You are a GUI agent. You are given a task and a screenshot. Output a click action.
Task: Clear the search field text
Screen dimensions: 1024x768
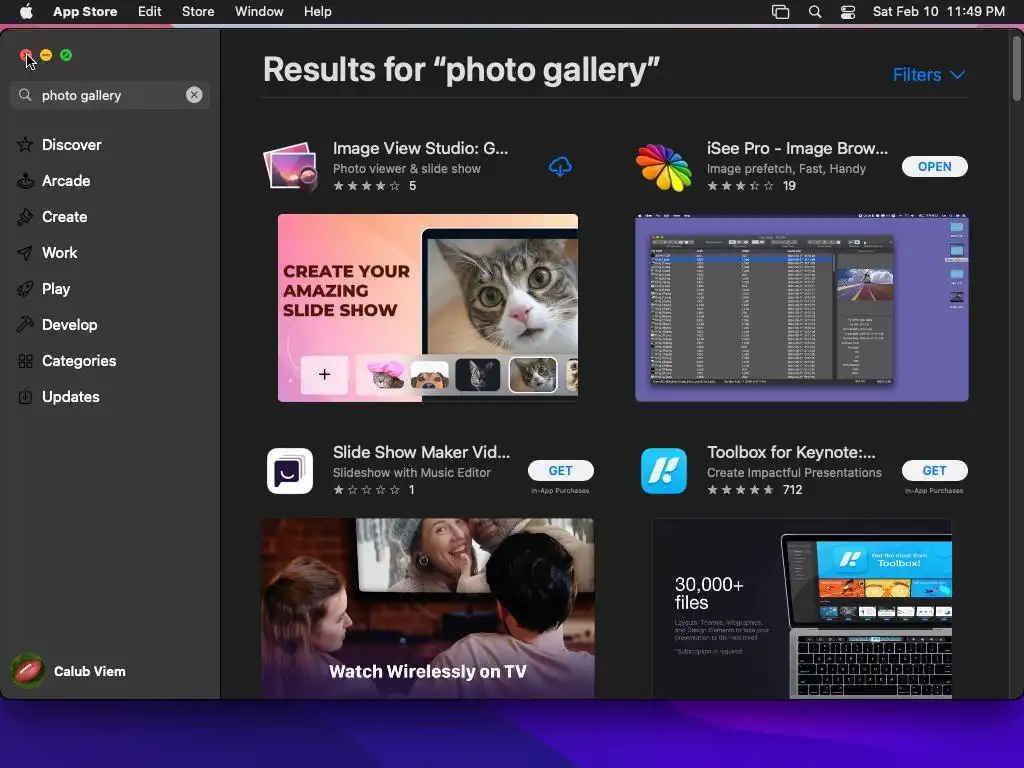point(194,95)
